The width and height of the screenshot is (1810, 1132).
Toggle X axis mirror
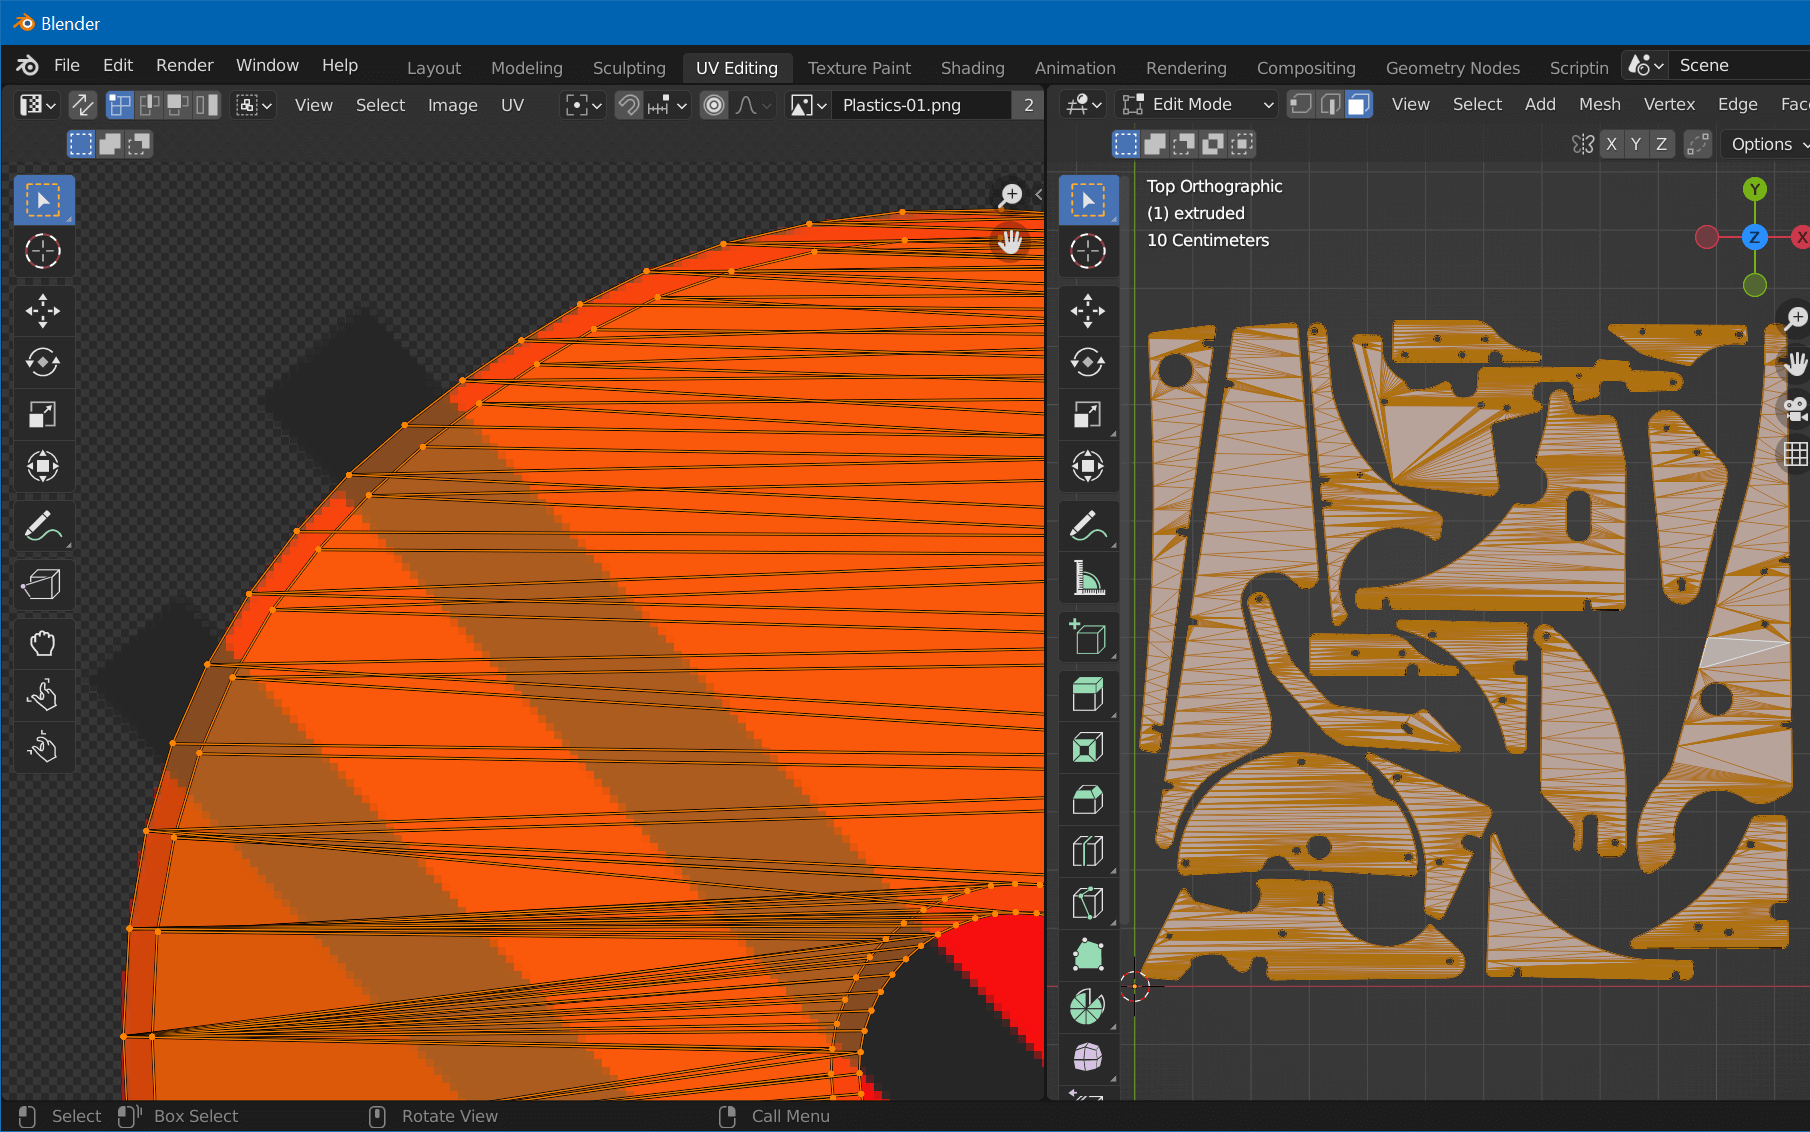(x=1610, y=144)
